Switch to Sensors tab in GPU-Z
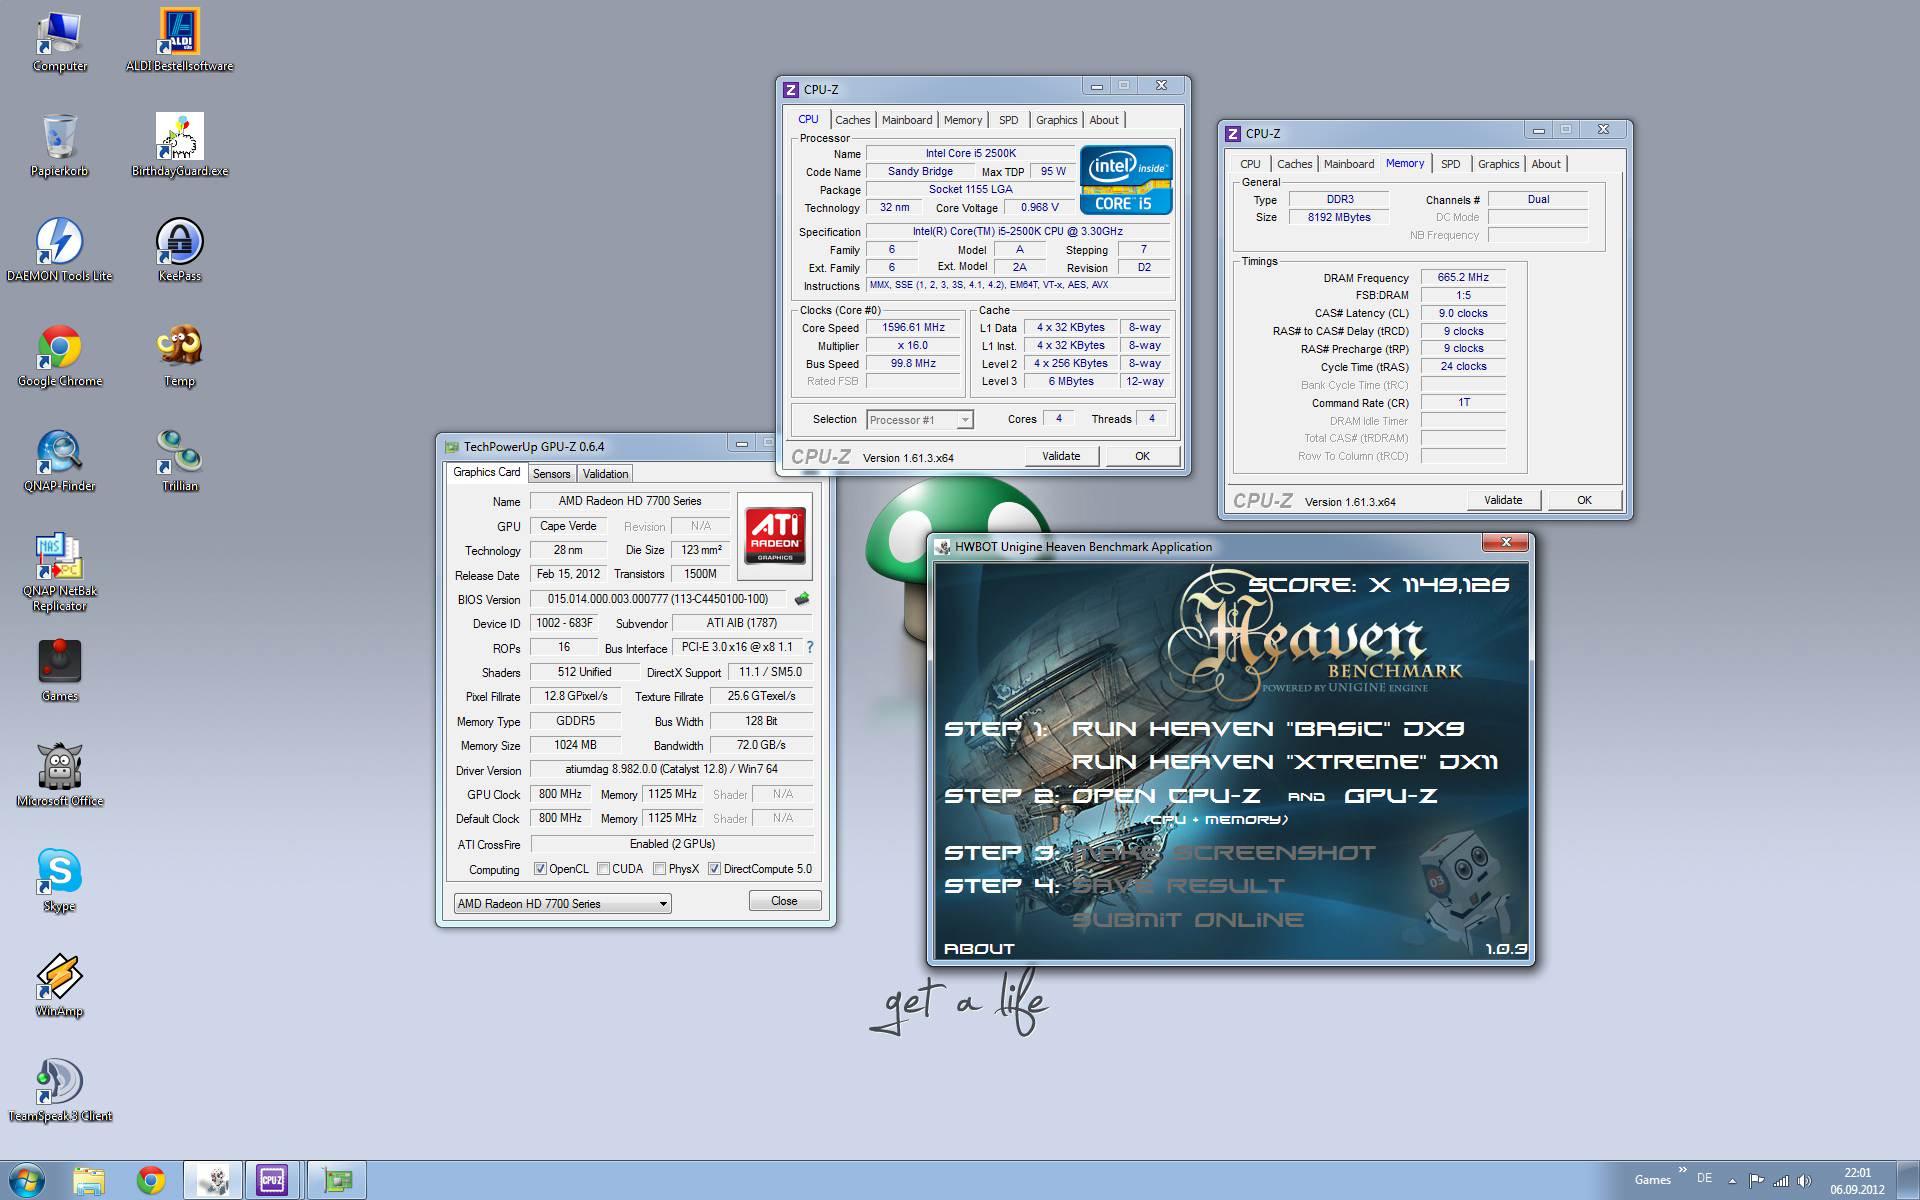Viewport: 1920px width, 1200px height. tap(551, 474)
